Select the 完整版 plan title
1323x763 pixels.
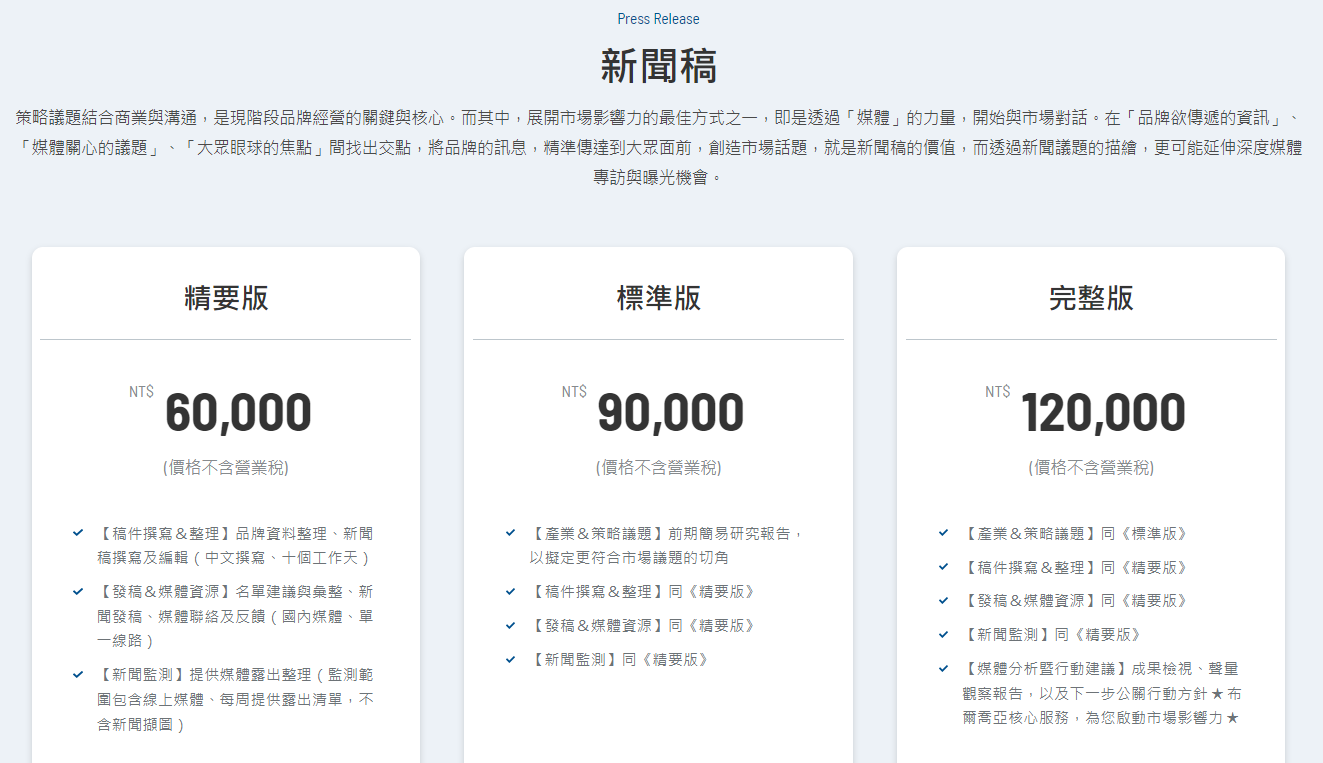tap(1091, 298)
